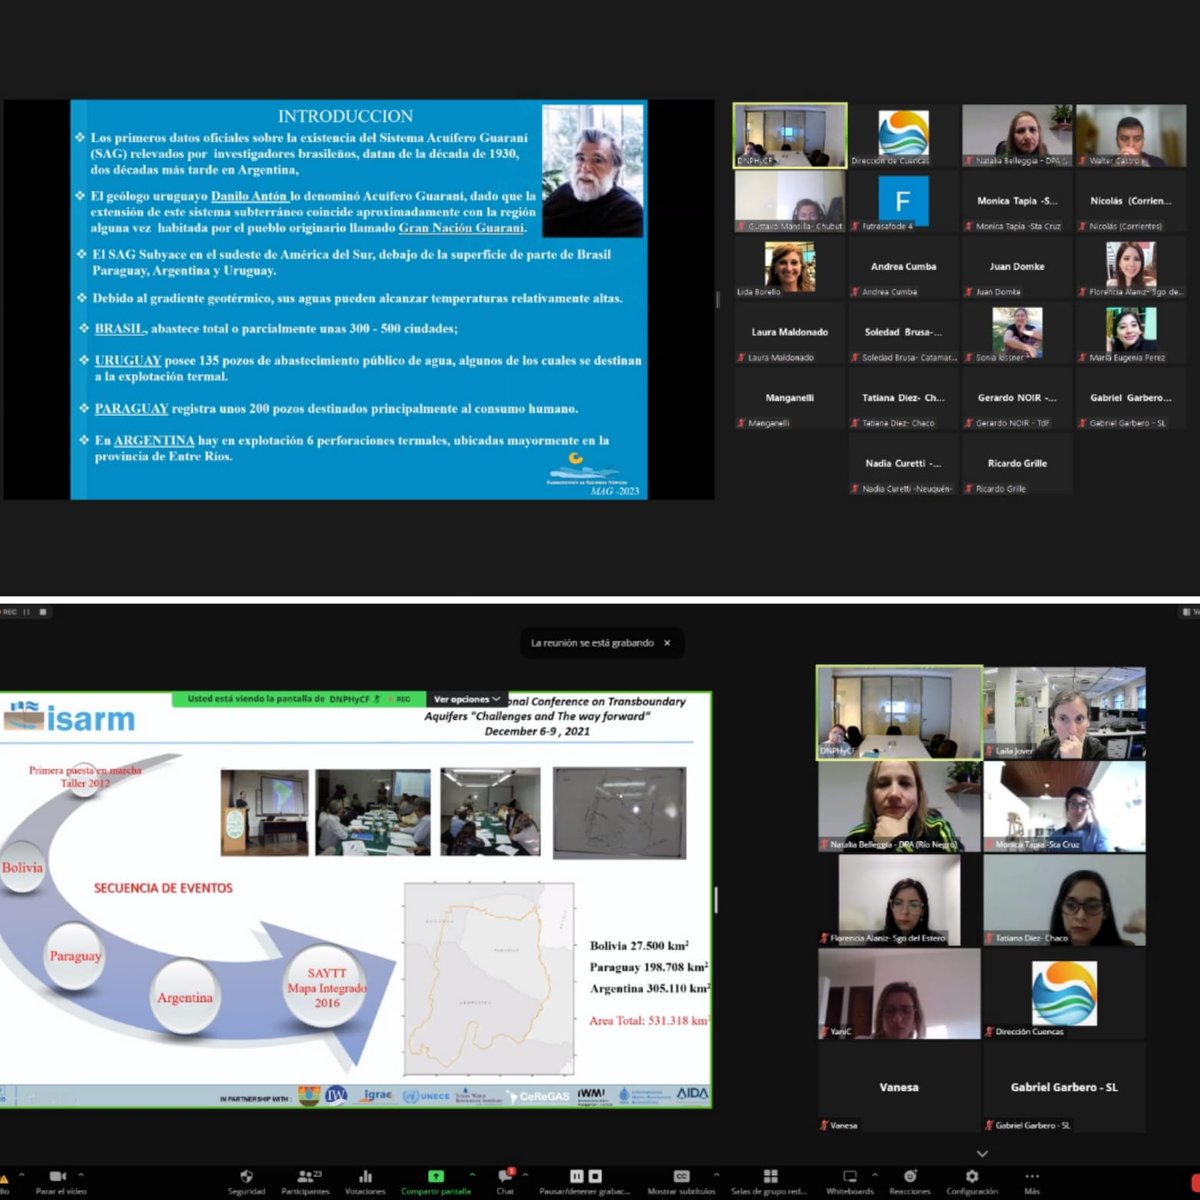The height and width of the screenshot is (1200, 1200).
Task: Show more participants with the down chevron below Vanesa
Action: pyautogui.click(x=982, y=1153)
